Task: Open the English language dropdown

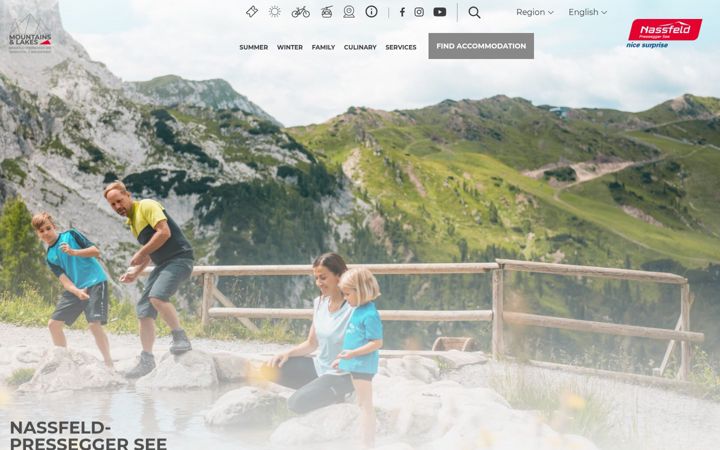Action: 588,12
